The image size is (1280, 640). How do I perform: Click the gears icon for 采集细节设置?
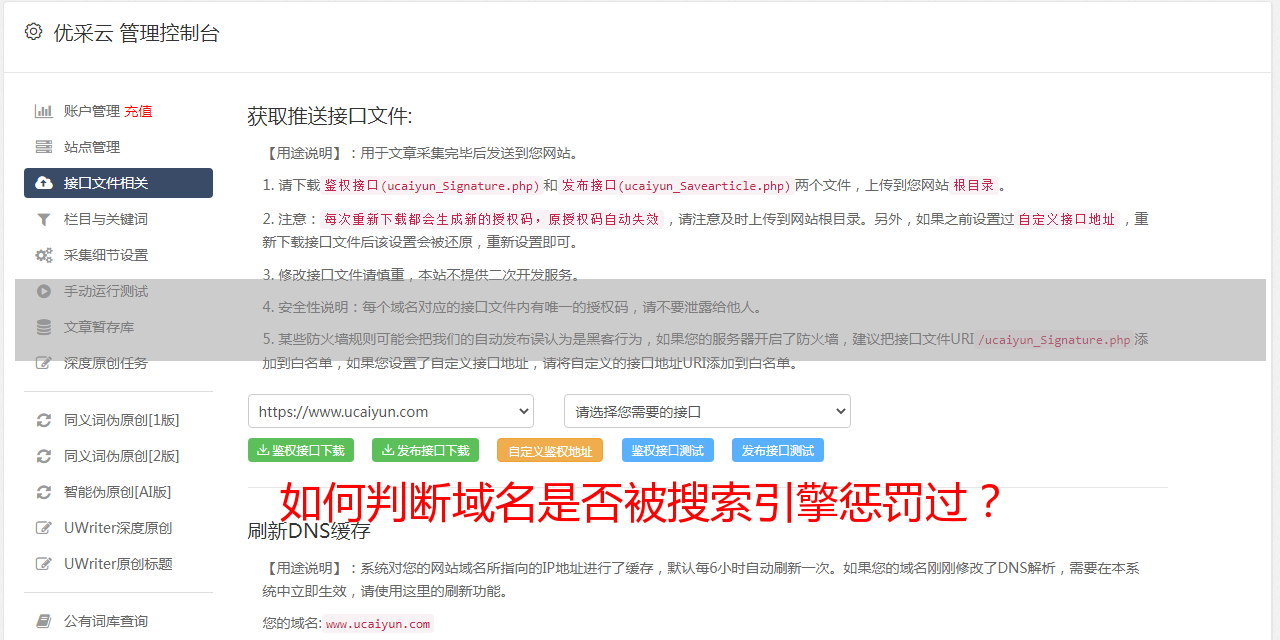pyautogui.click(x=44, y=255)
